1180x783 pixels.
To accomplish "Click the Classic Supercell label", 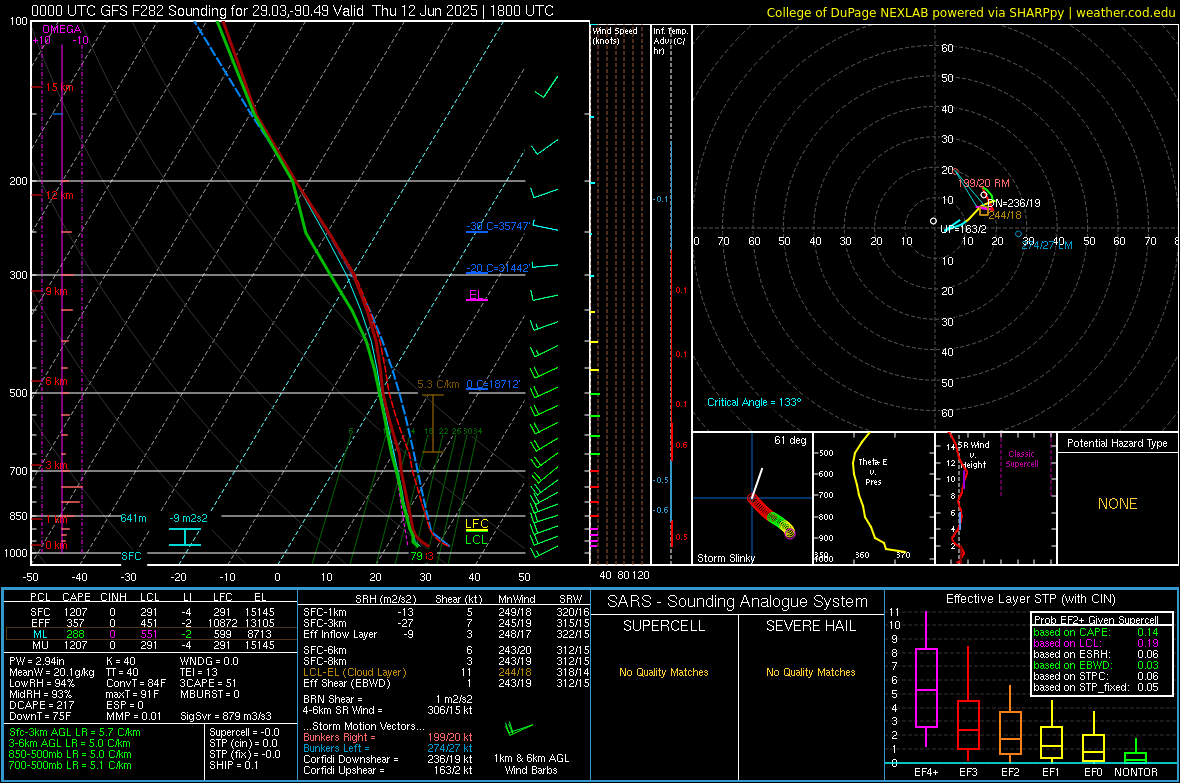I will 1022,459.
